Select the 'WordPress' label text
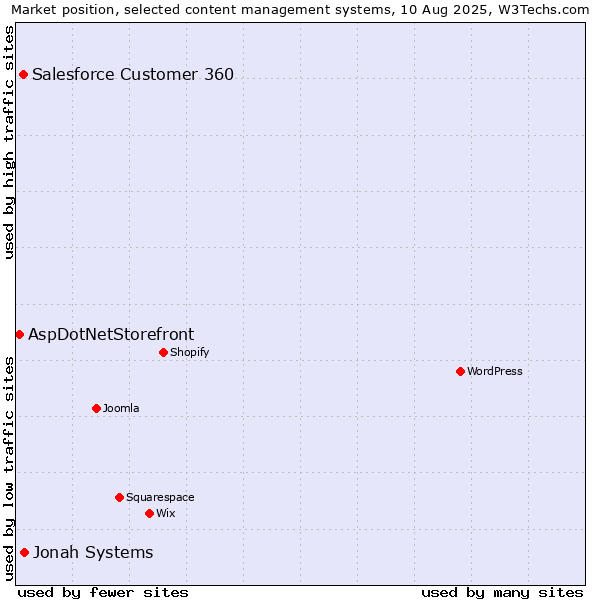 (495, 371)
